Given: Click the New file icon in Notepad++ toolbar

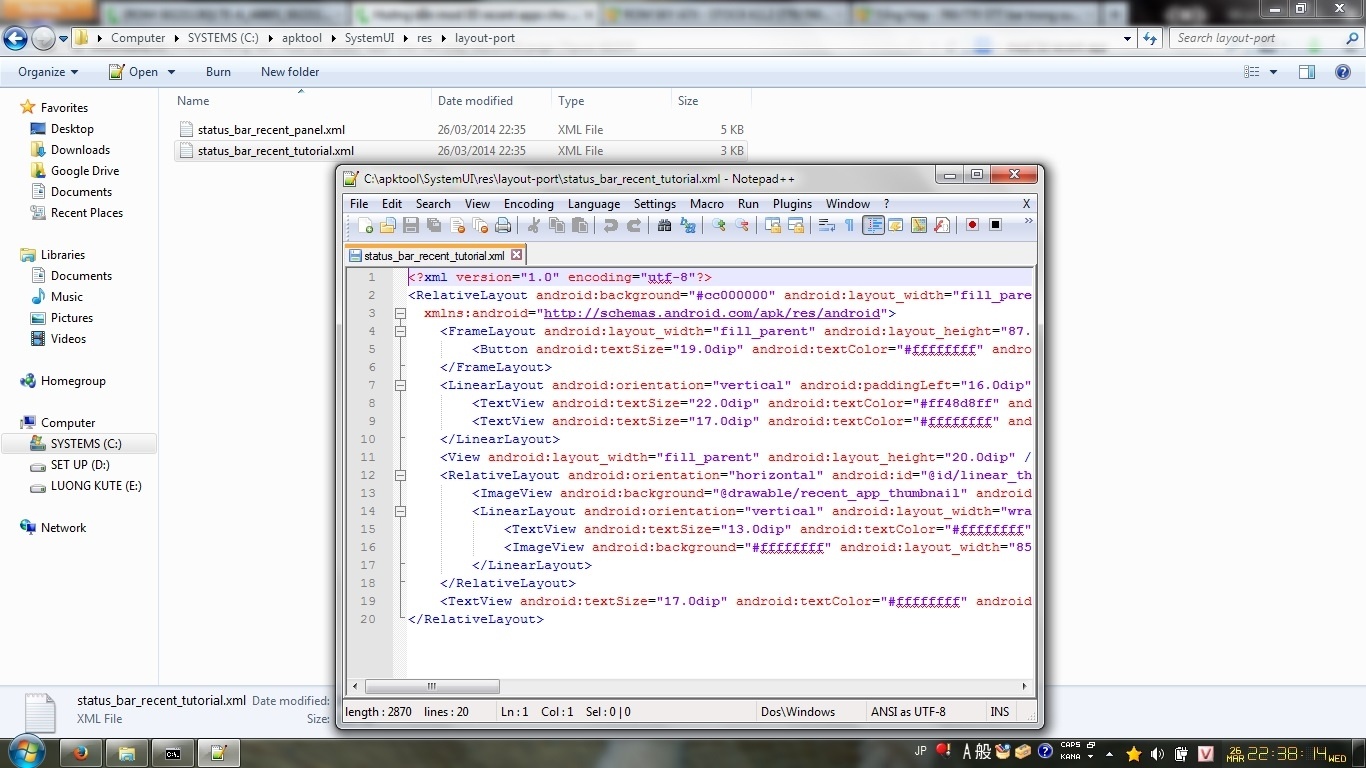Looking at the screenshot, I should click(x=365, y=226).
